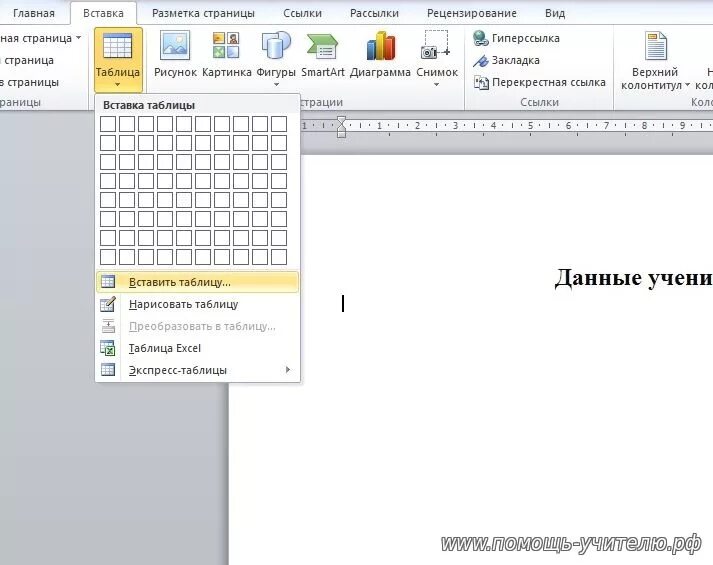Switch to the Главная ribbon tab
Viewport: 713px width, 565px height.
[x=34, y=13]
